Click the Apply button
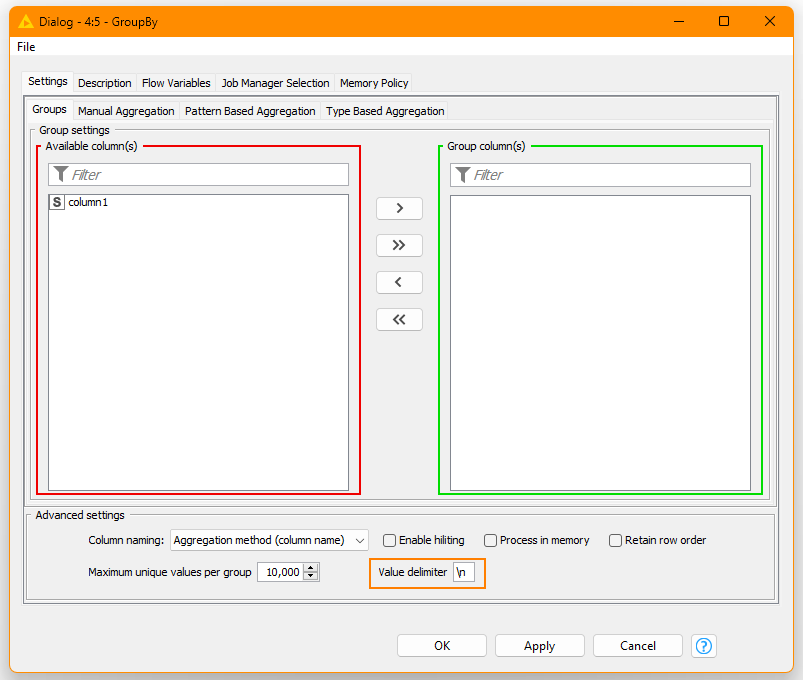The height and width of the screenshot is (680, 803). [x=539, y=646]
